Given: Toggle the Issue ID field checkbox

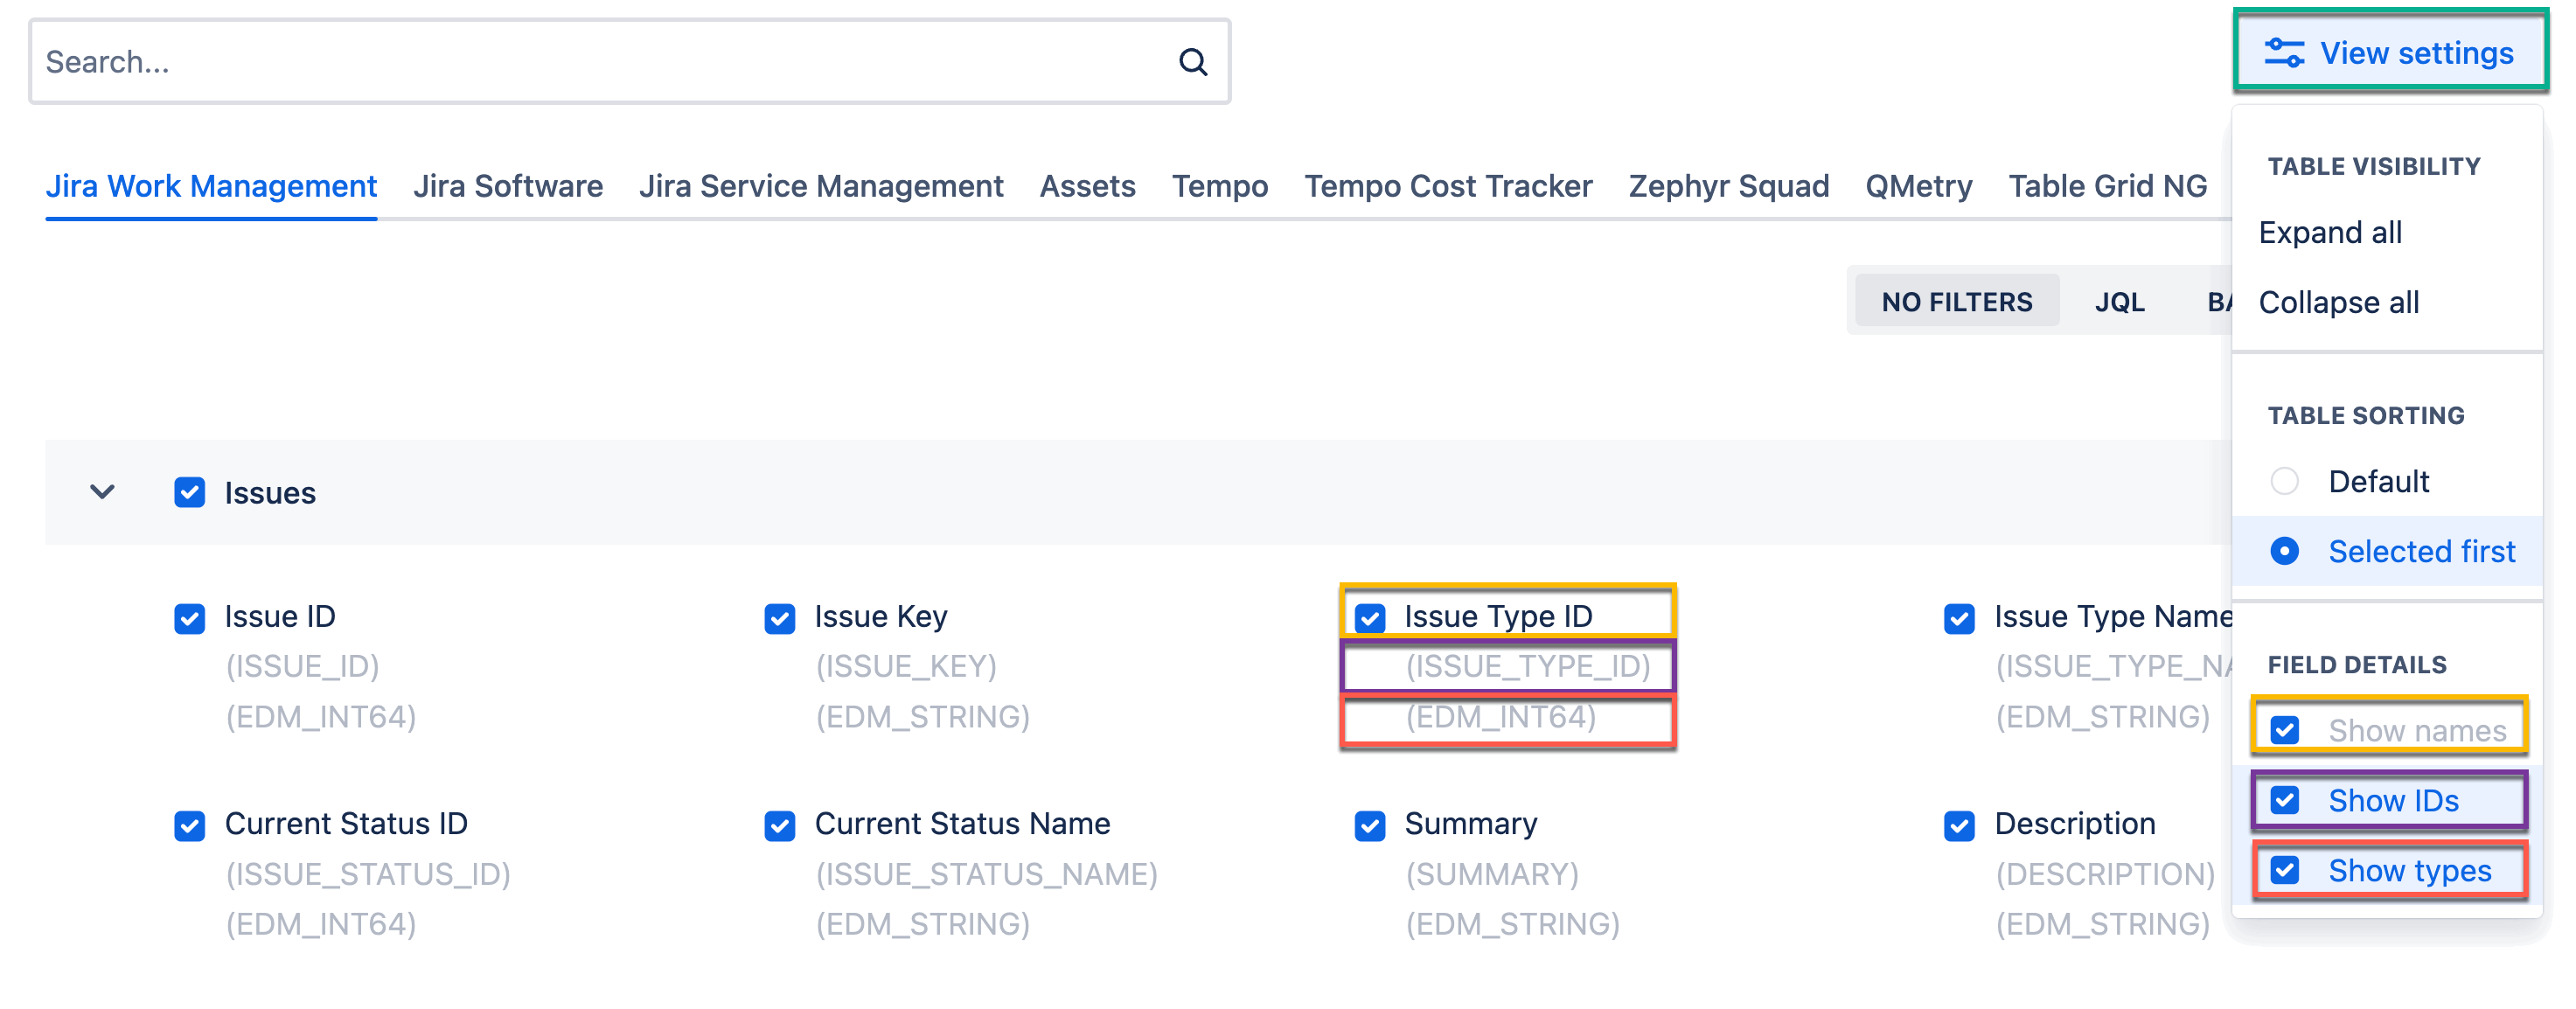Looking at the screenshot, I should click(x=189, y=618).
